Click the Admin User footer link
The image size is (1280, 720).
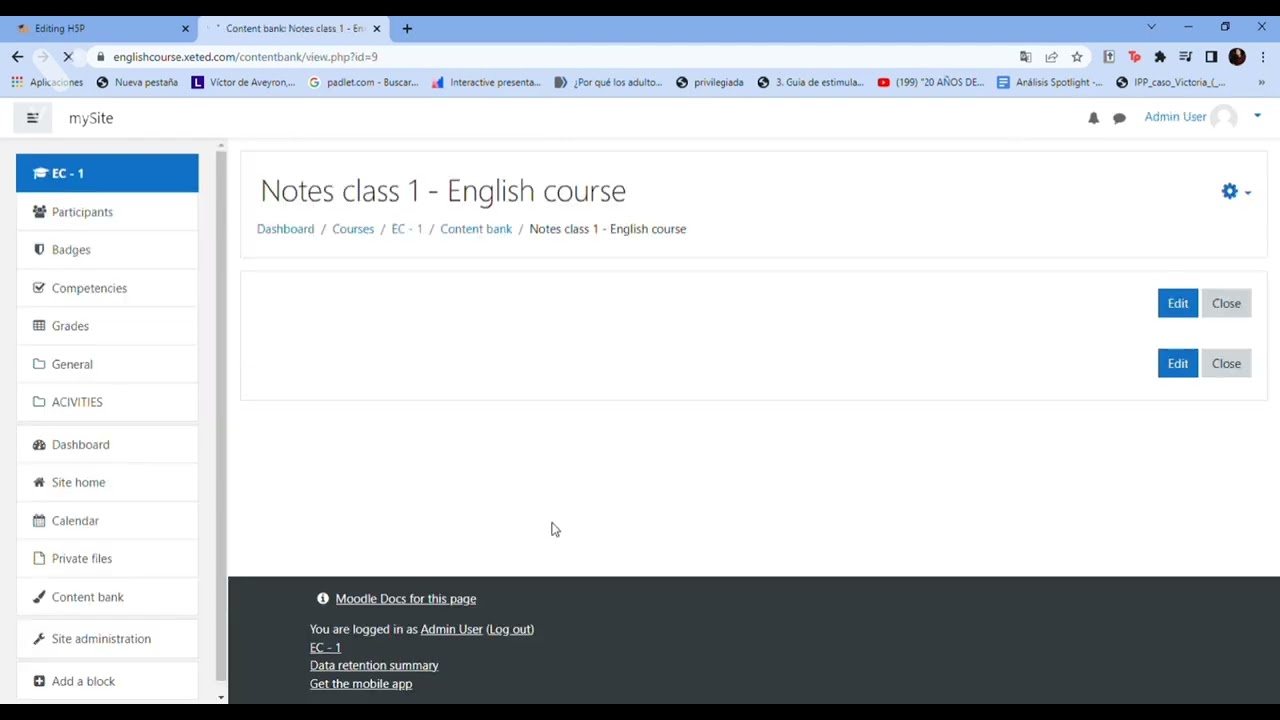click(x=451, y=629)
